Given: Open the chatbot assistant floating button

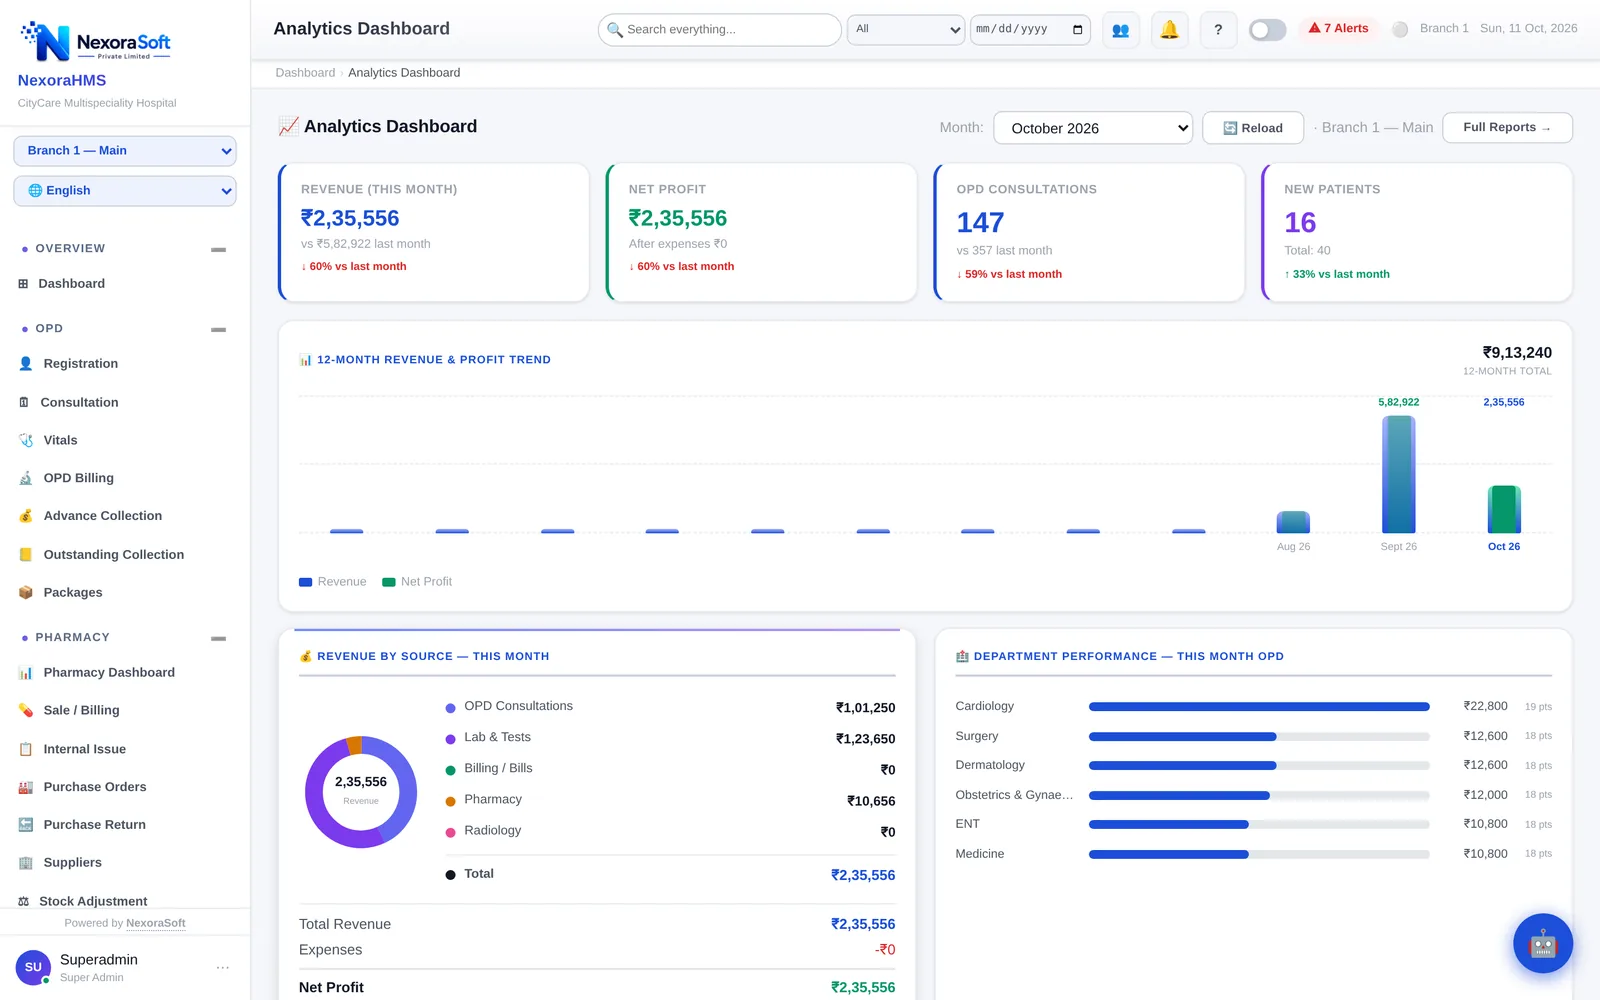Looking at the screenshot, I should (x=1542, y=943).
